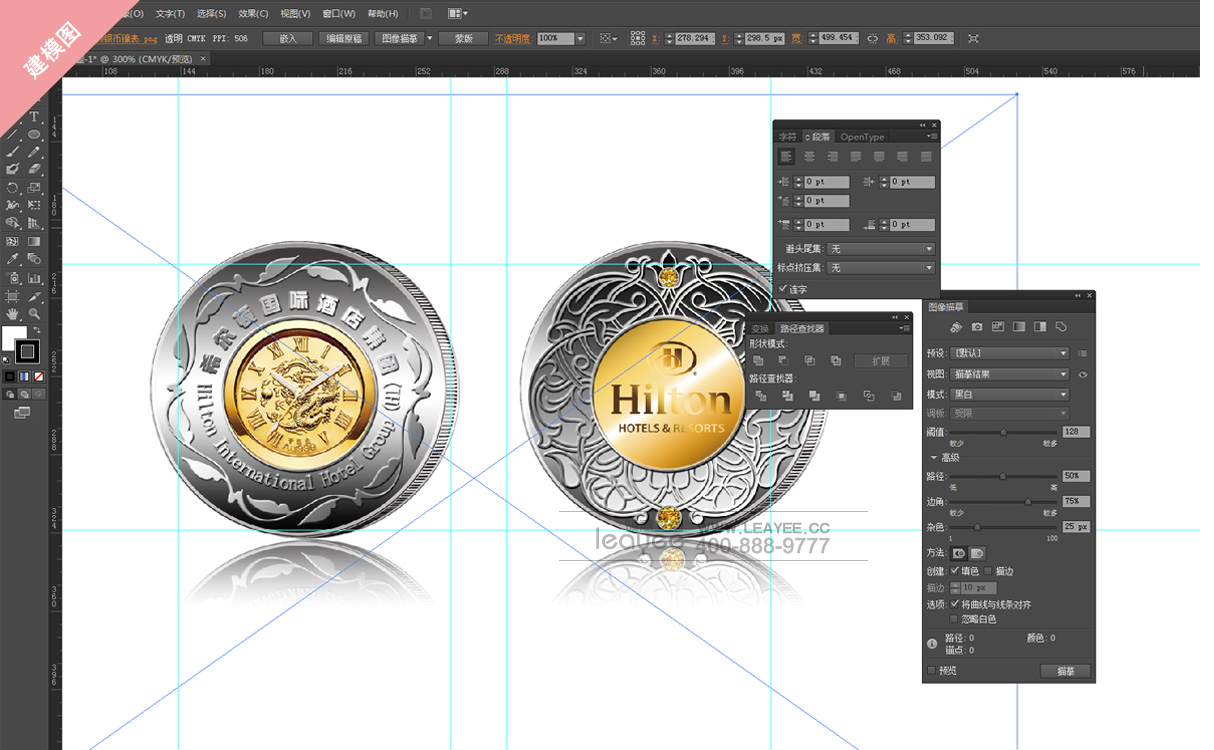The image size is (1214, 750).
Task: Click the 描摹 trace button
Action: (x=1065, y=671)
